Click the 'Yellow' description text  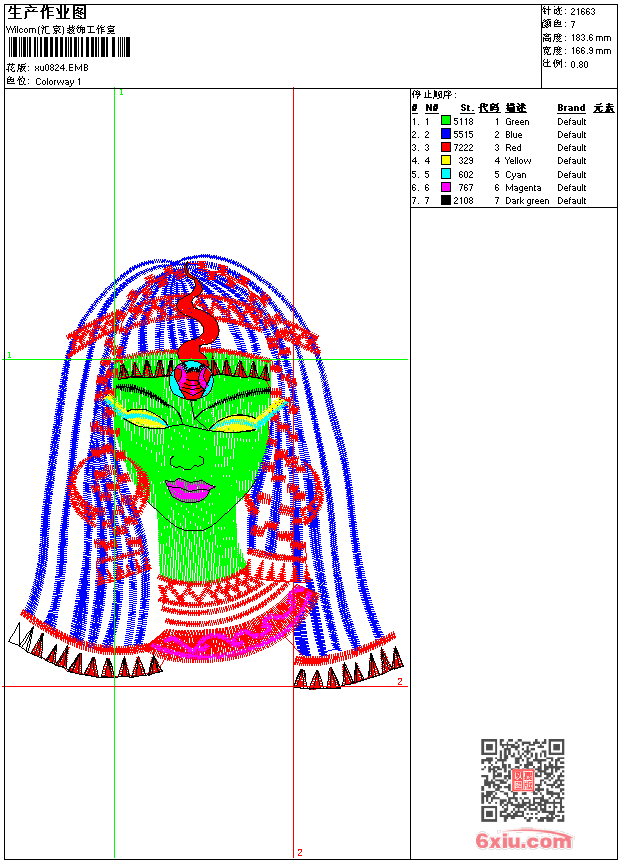[x=518, y=161]
